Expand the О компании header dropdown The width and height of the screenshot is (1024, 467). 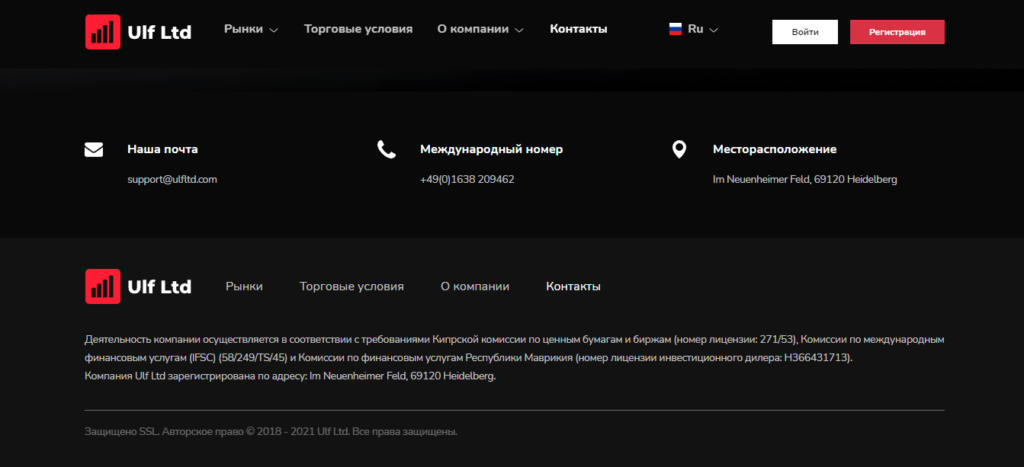(x=481, y=29)
